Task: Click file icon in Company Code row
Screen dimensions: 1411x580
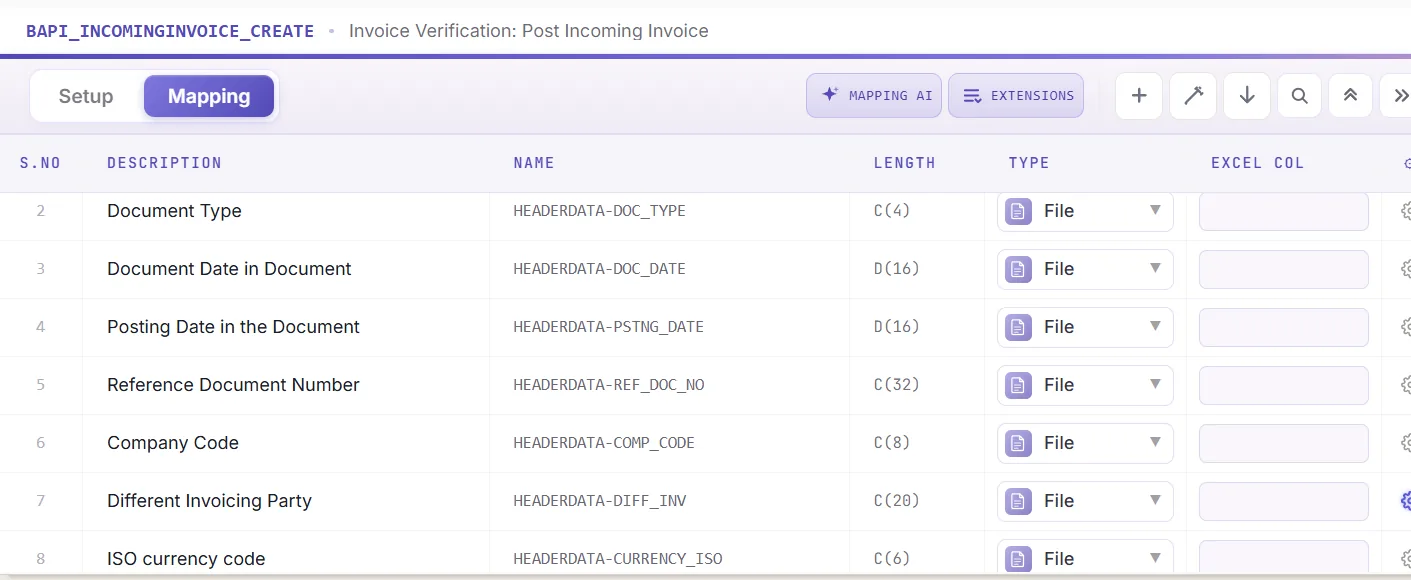Action: click(1018, 443)
